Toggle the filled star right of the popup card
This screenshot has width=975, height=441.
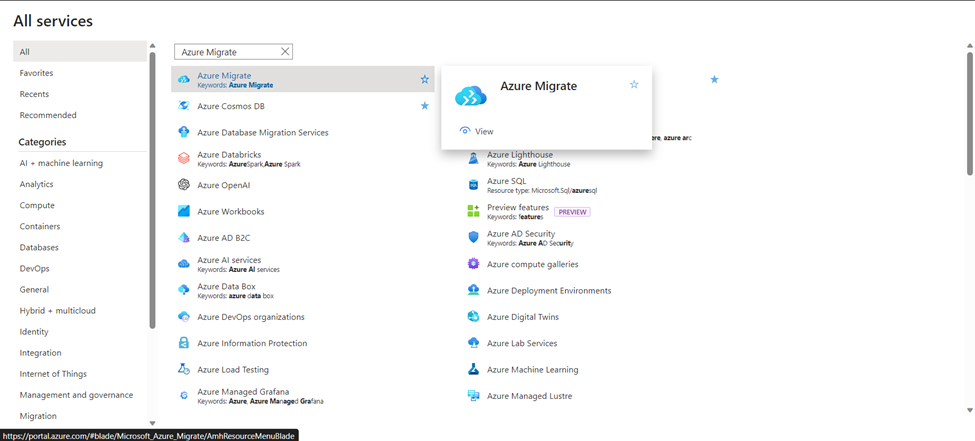[714, 80]
